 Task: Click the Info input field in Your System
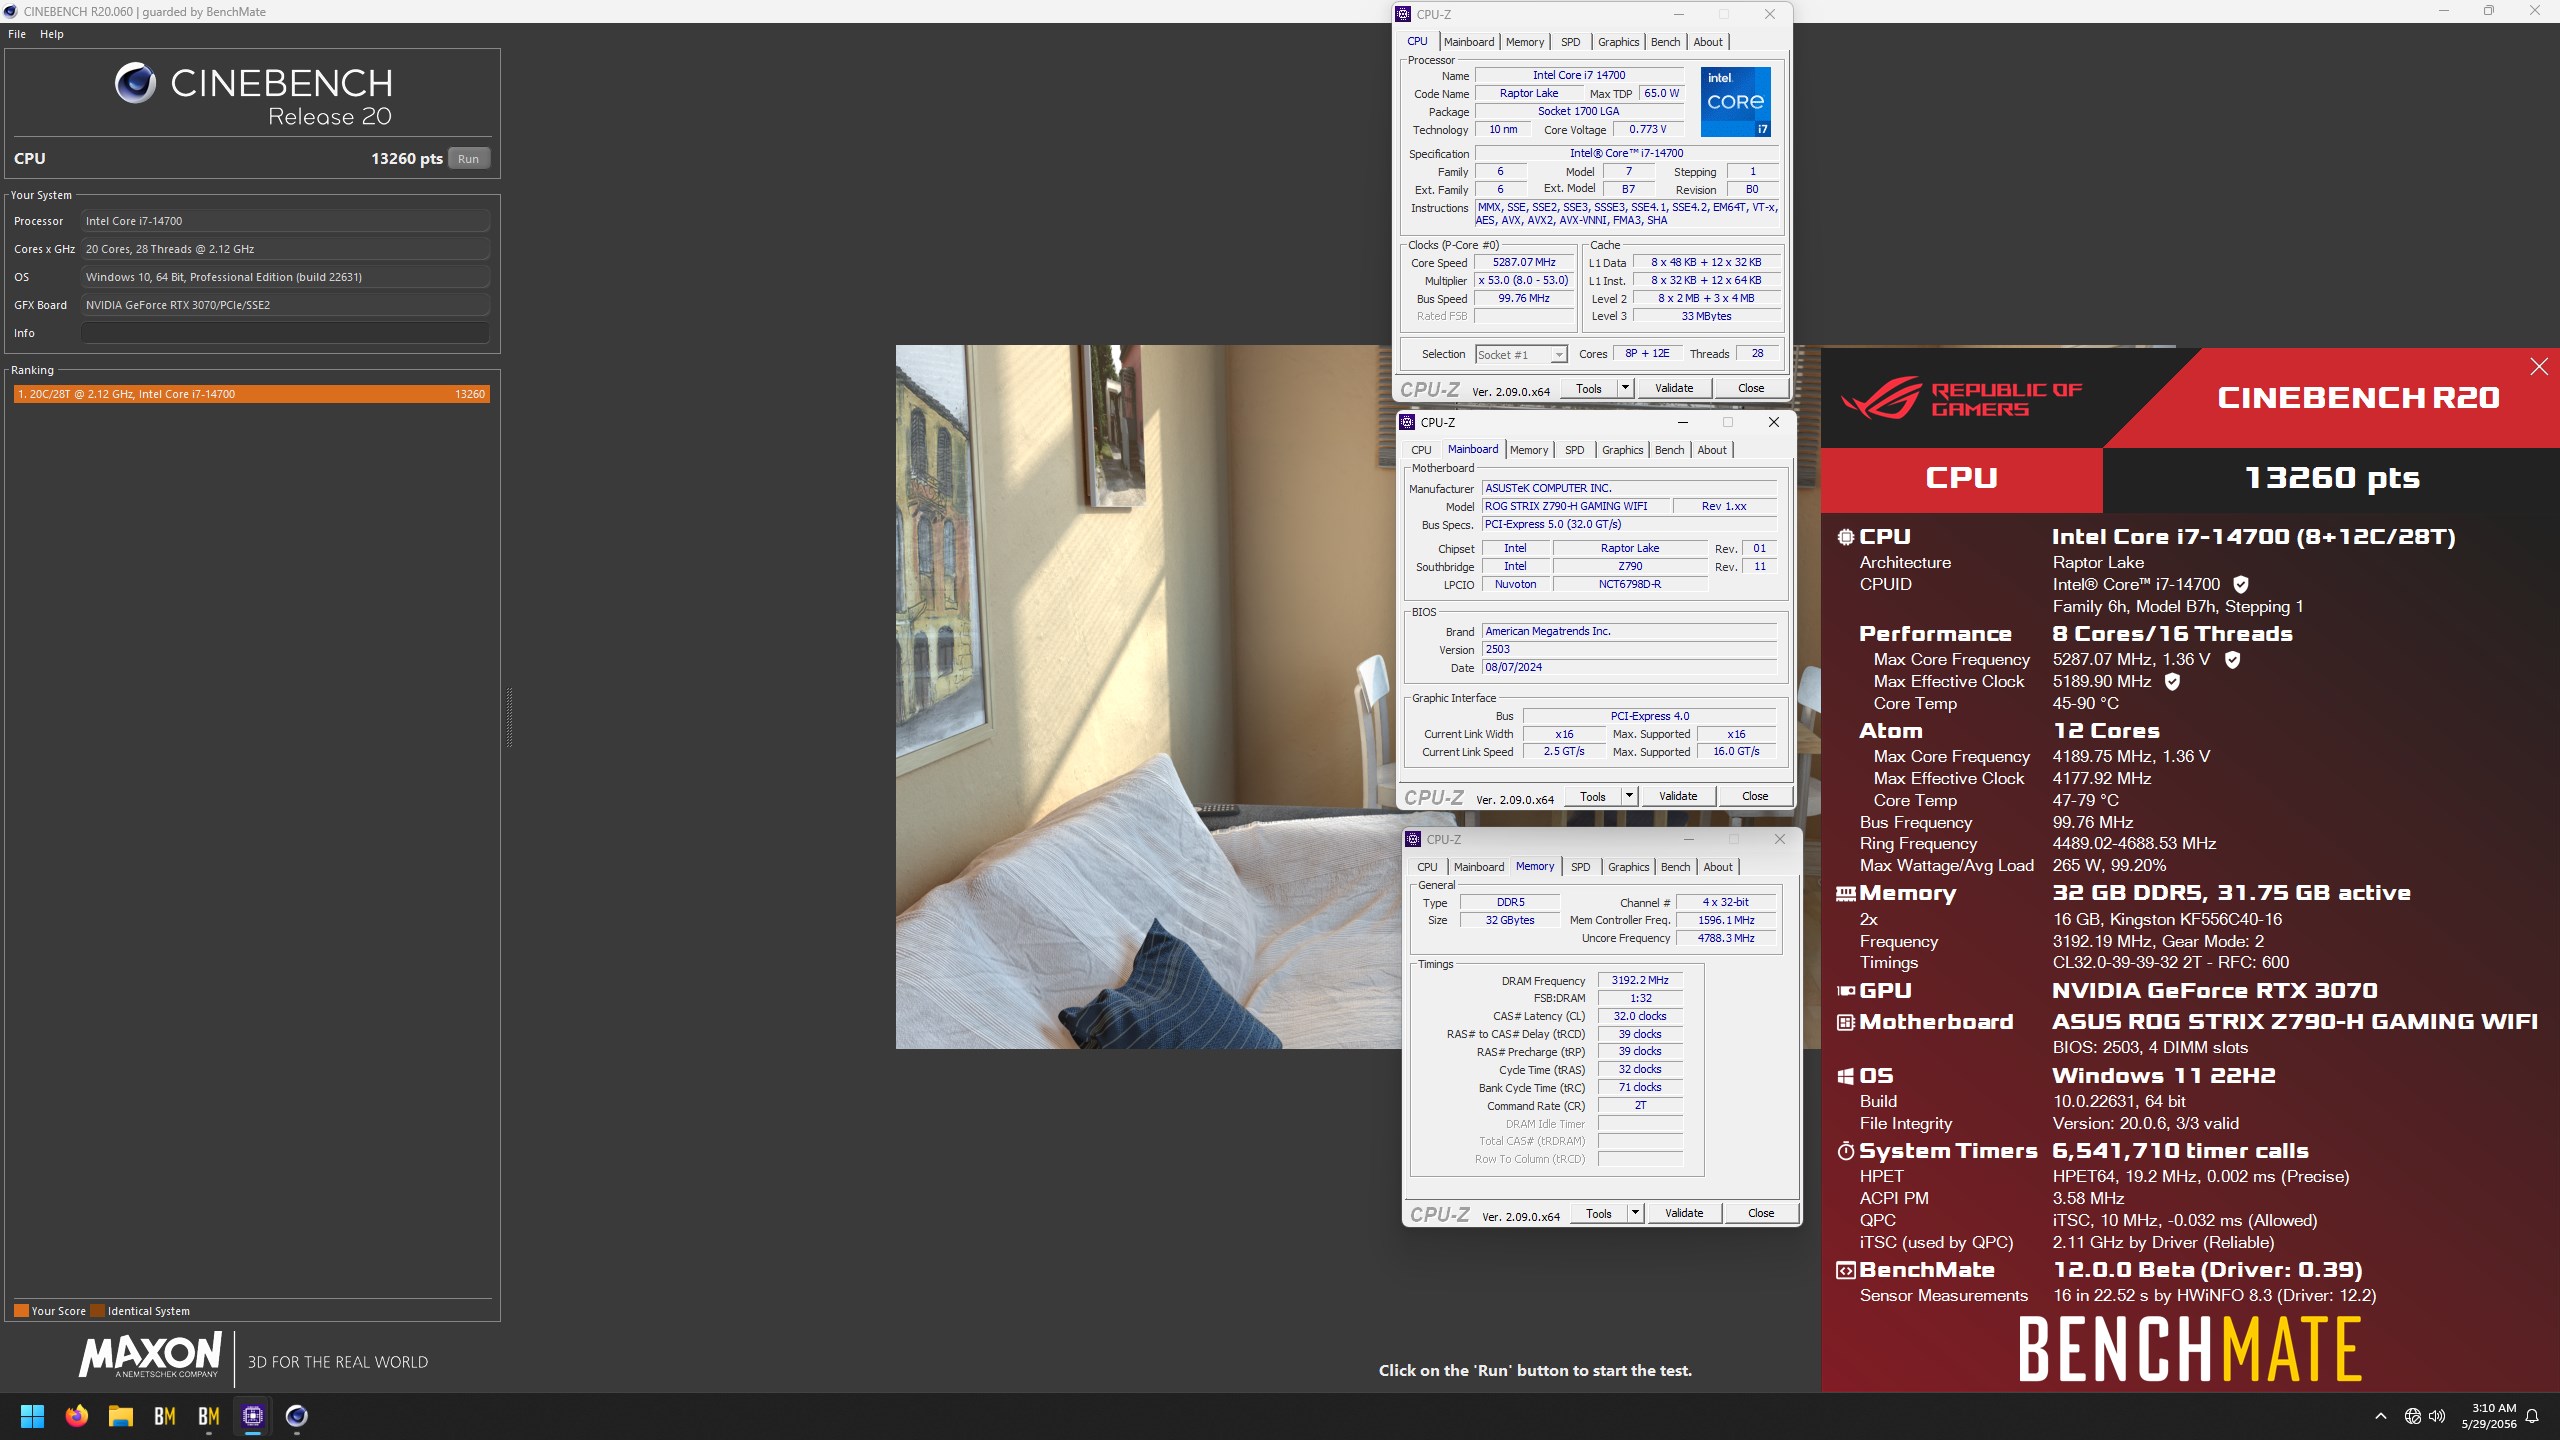pos(286,333)
